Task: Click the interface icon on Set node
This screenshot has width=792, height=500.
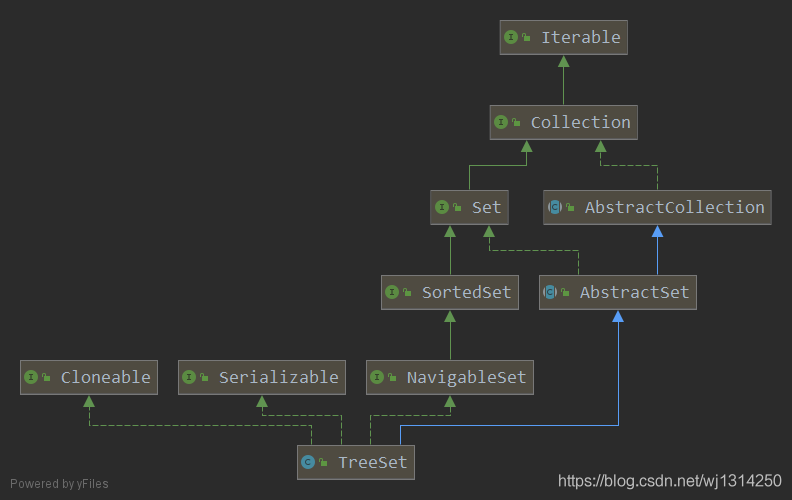Action: pyautogui.click(x=442, y=207)
